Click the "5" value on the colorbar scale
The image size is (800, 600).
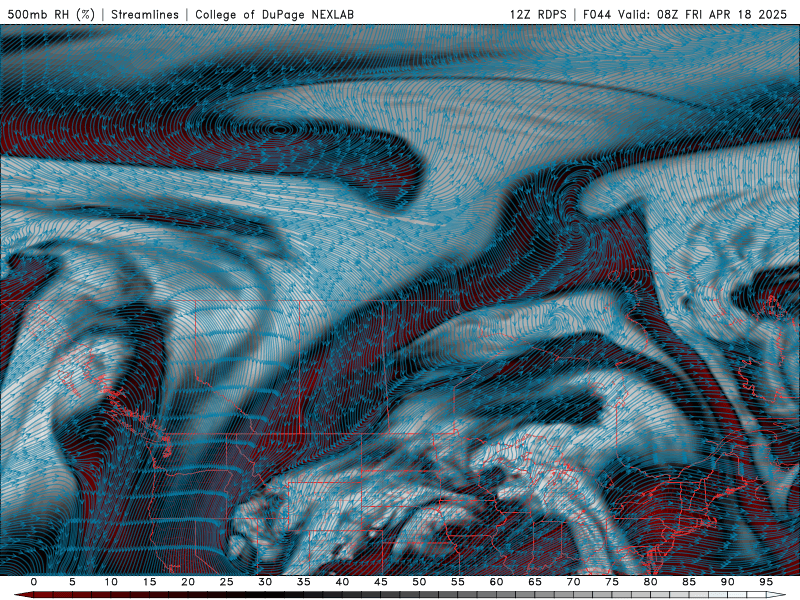point(72,582)
